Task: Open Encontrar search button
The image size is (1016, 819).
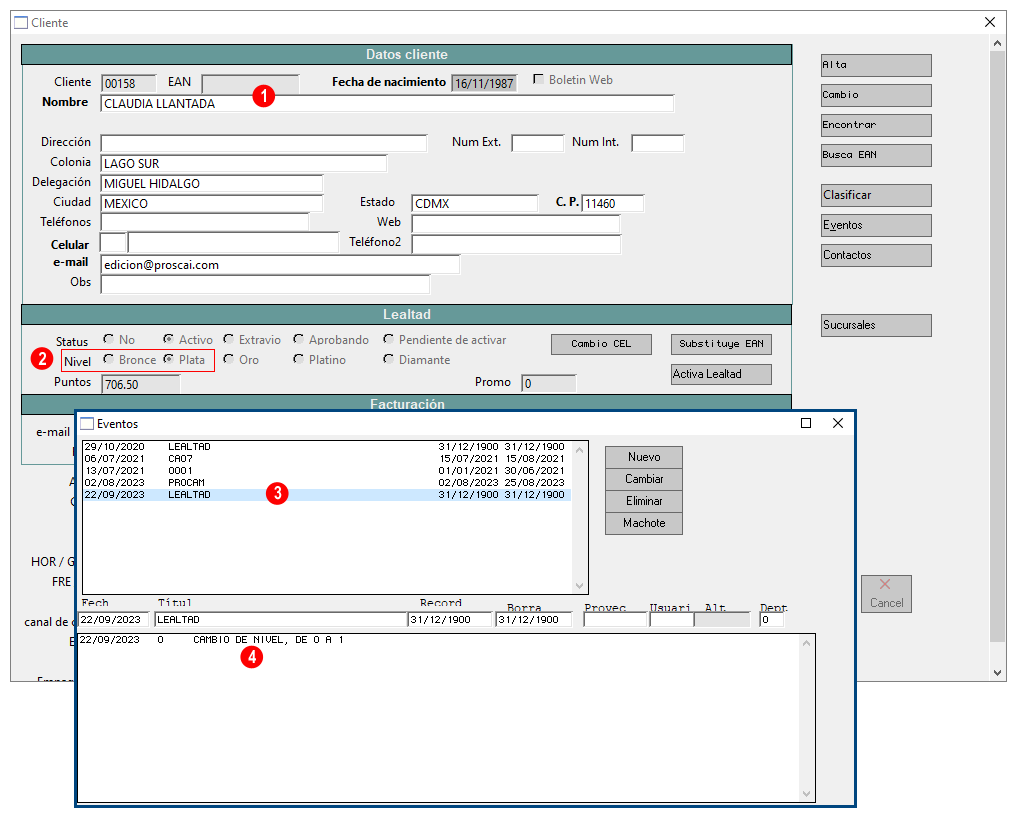Action: click(876, 125)
